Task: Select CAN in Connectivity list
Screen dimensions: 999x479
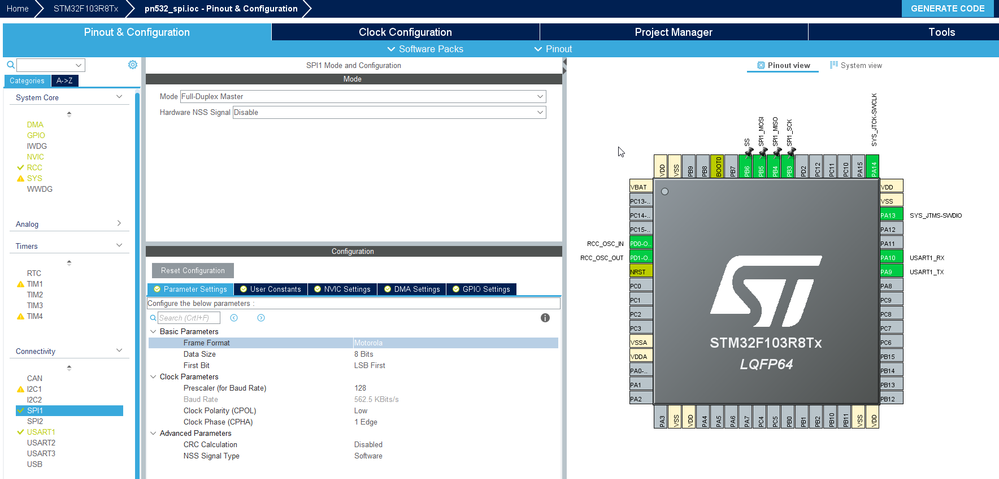Action: coord(34,378)
